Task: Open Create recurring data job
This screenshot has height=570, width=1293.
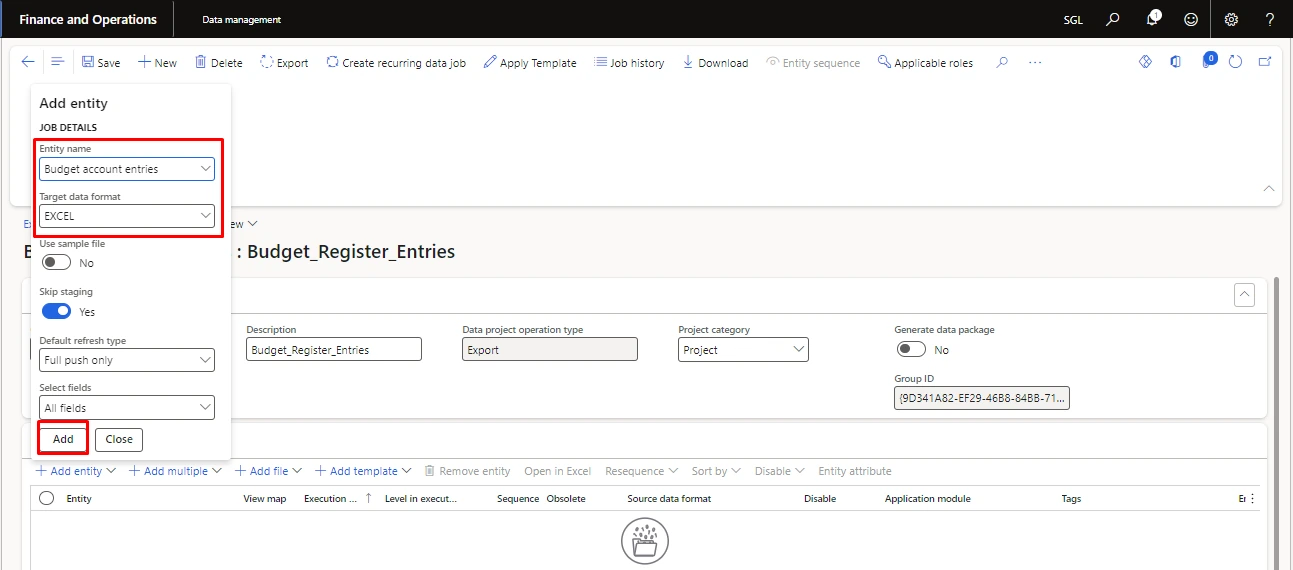Action: [x=396, y=62]
